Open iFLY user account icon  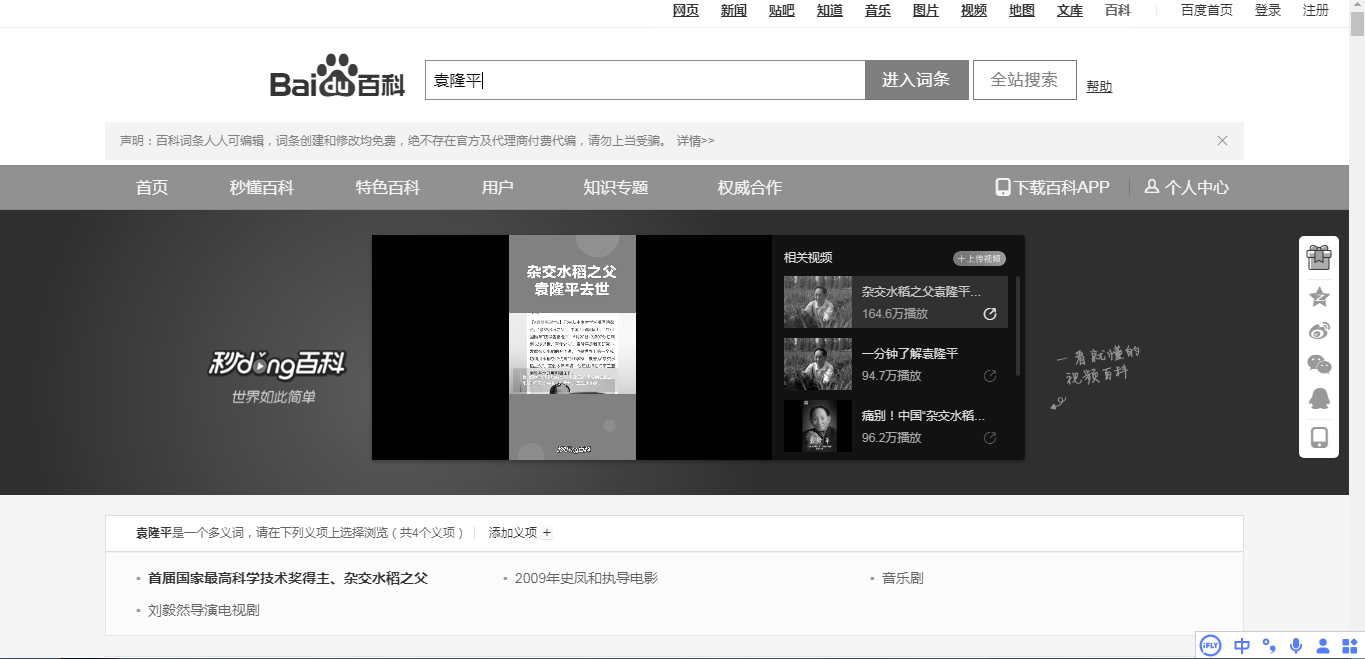[x=1323, y=646]
